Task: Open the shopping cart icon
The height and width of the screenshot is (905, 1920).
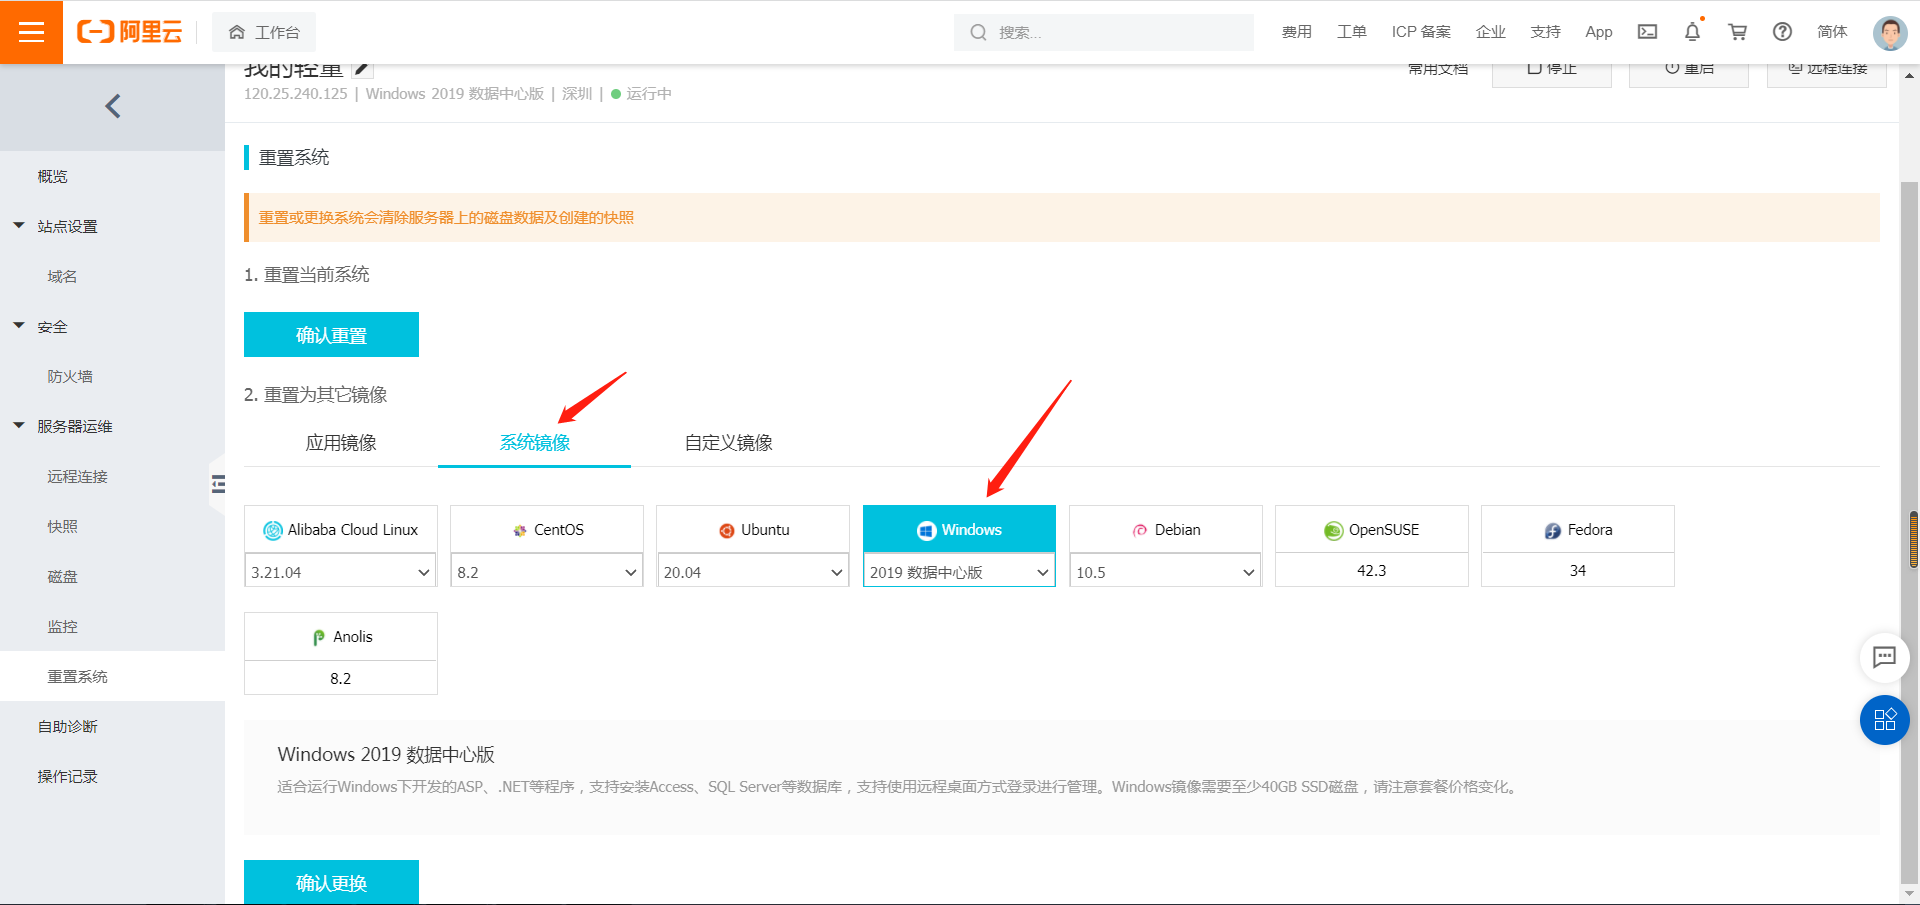Action: (x=1738, y=32)
